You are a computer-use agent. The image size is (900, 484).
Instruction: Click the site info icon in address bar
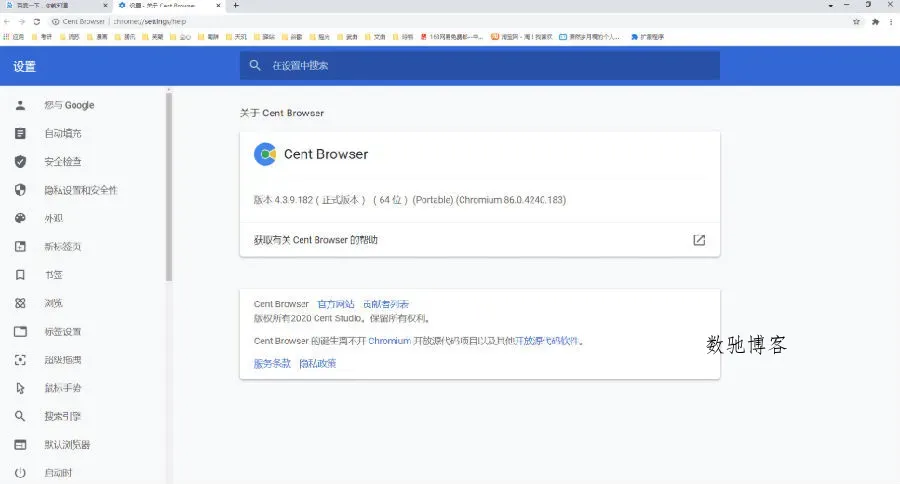55,21
